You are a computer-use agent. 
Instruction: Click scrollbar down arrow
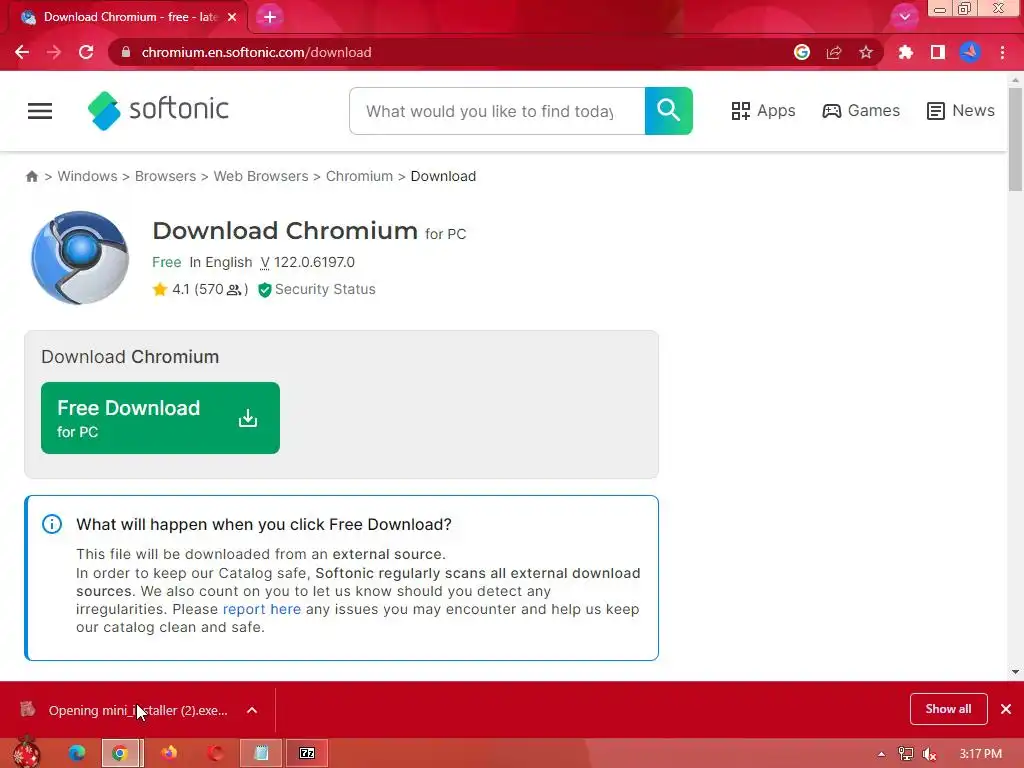pos(1015,671)
